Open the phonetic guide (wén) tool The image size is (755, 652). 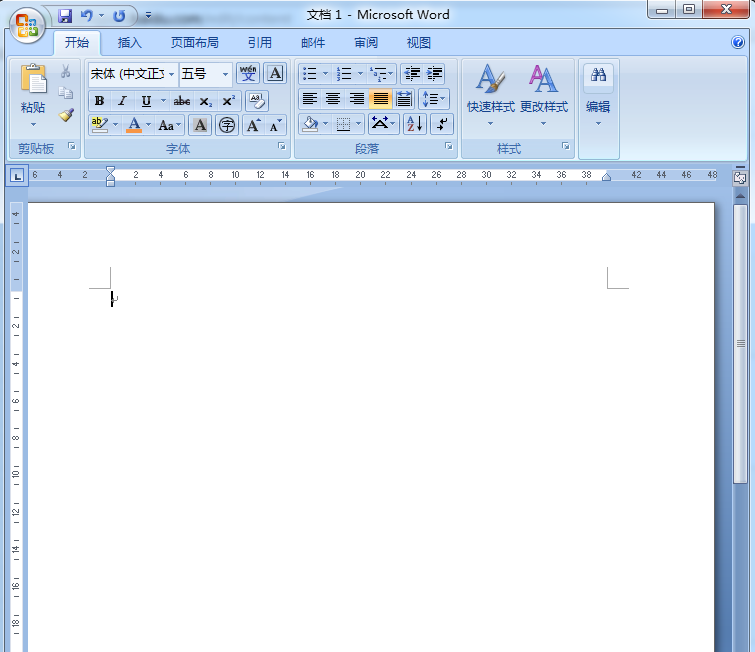tap(248, 73)
